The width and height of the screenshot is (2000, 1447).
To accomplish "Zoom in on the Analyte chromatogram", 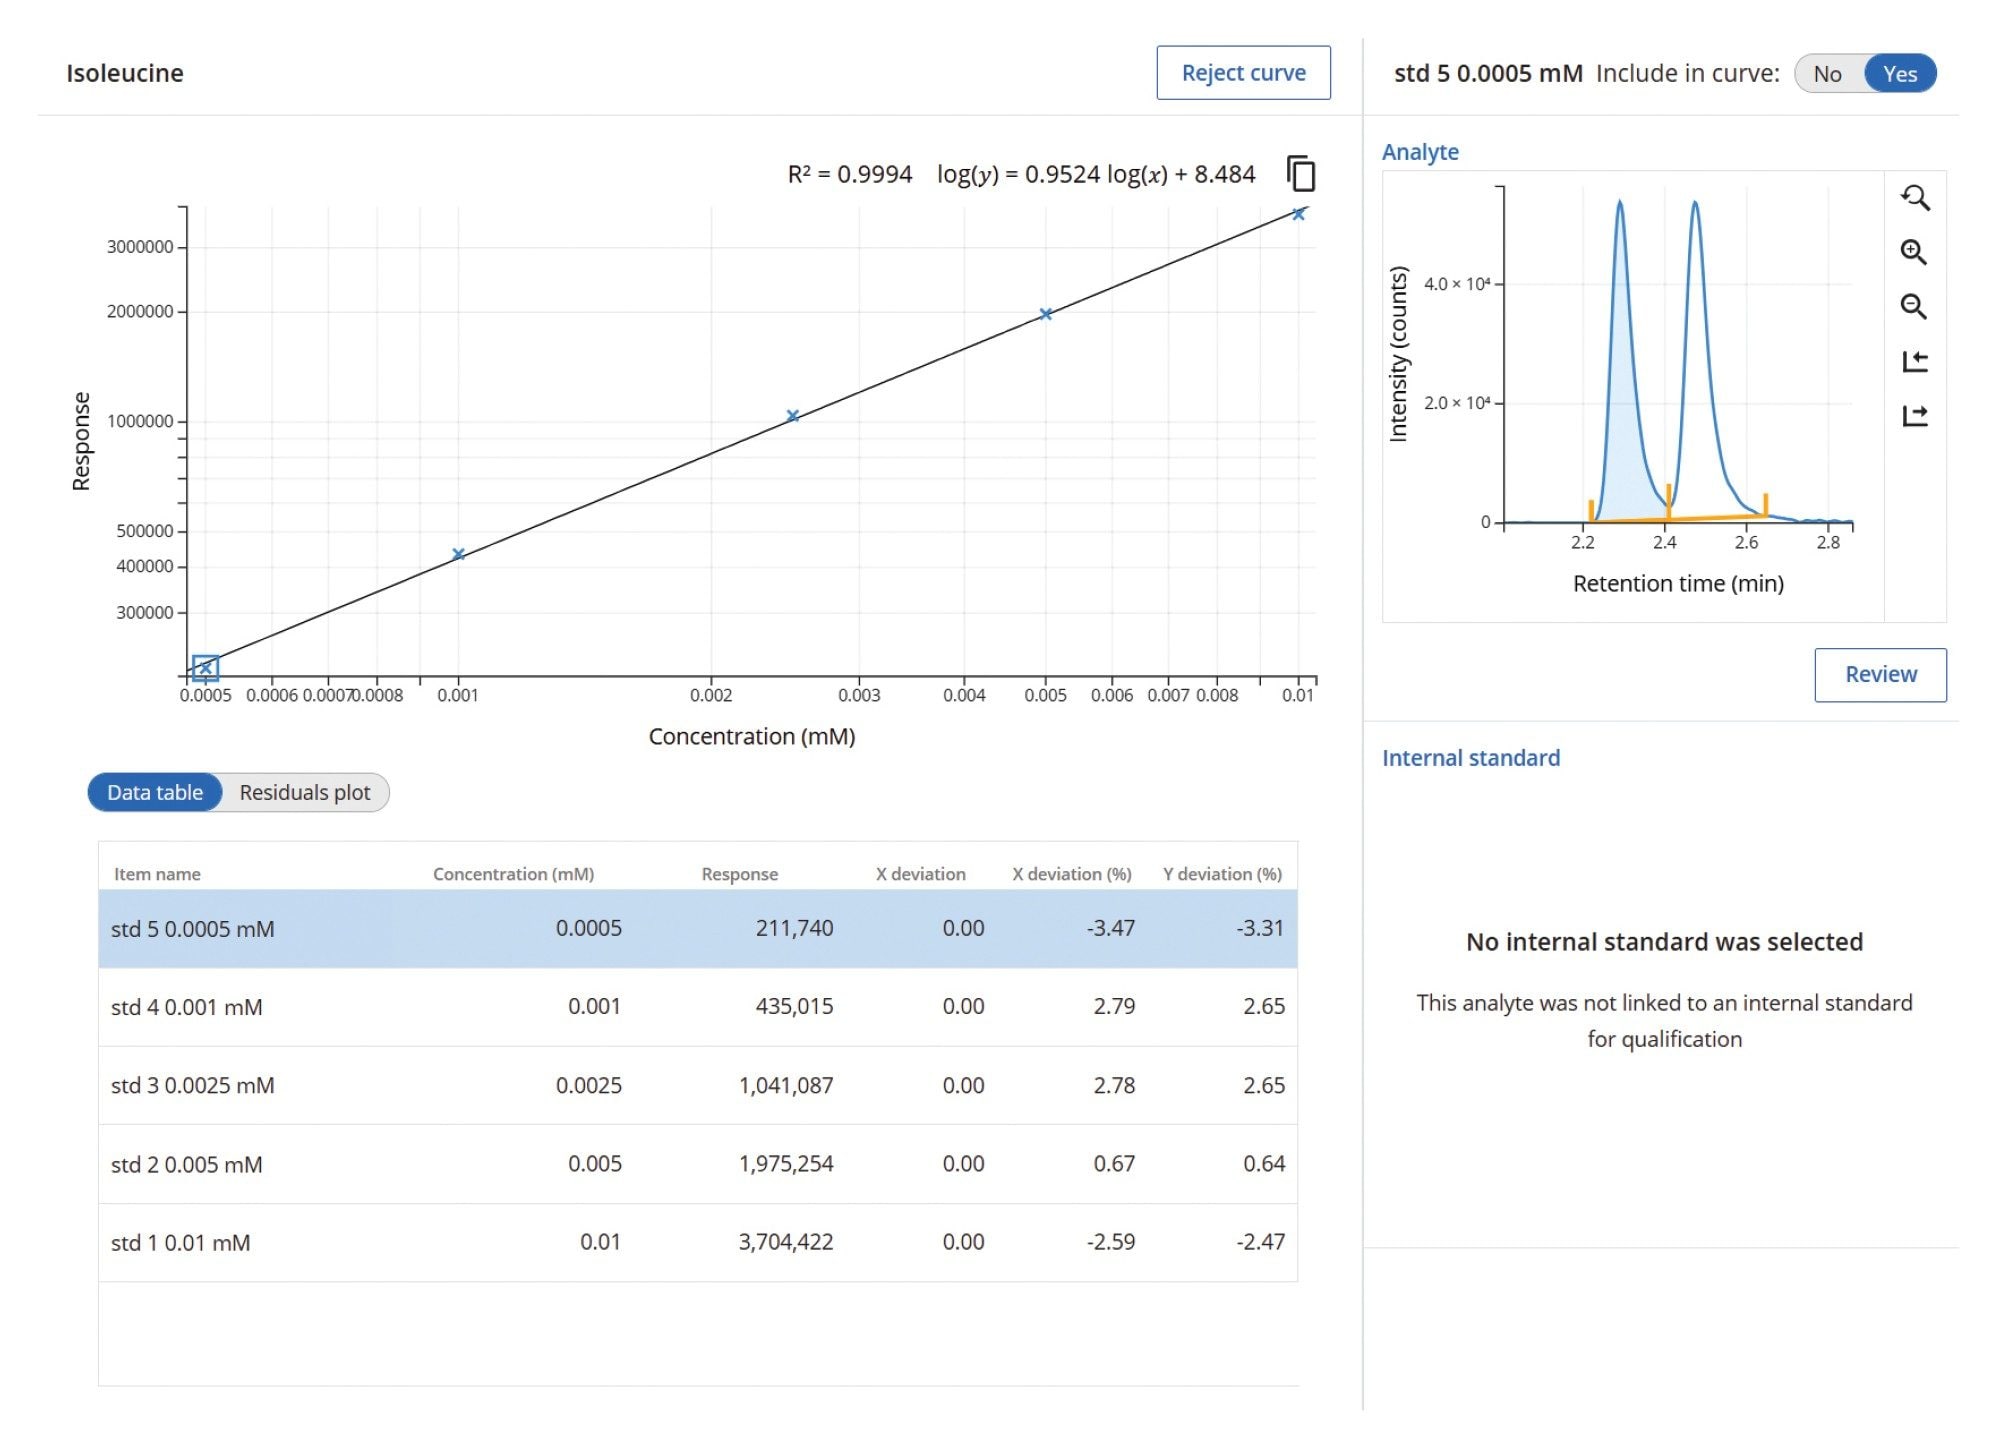I will coord(1914,252).
